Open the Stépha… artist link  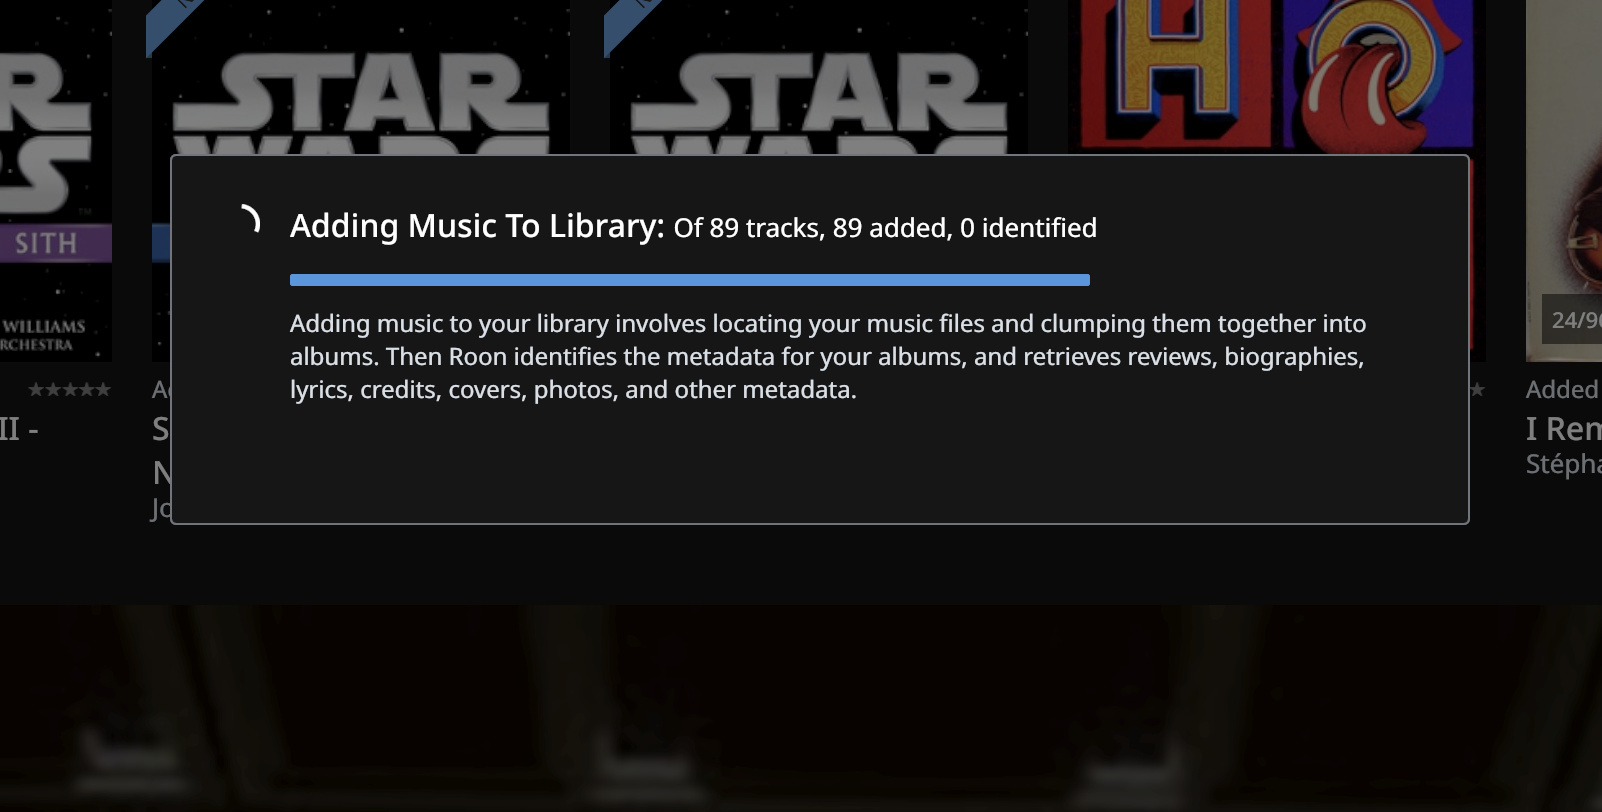[1564, 464]
